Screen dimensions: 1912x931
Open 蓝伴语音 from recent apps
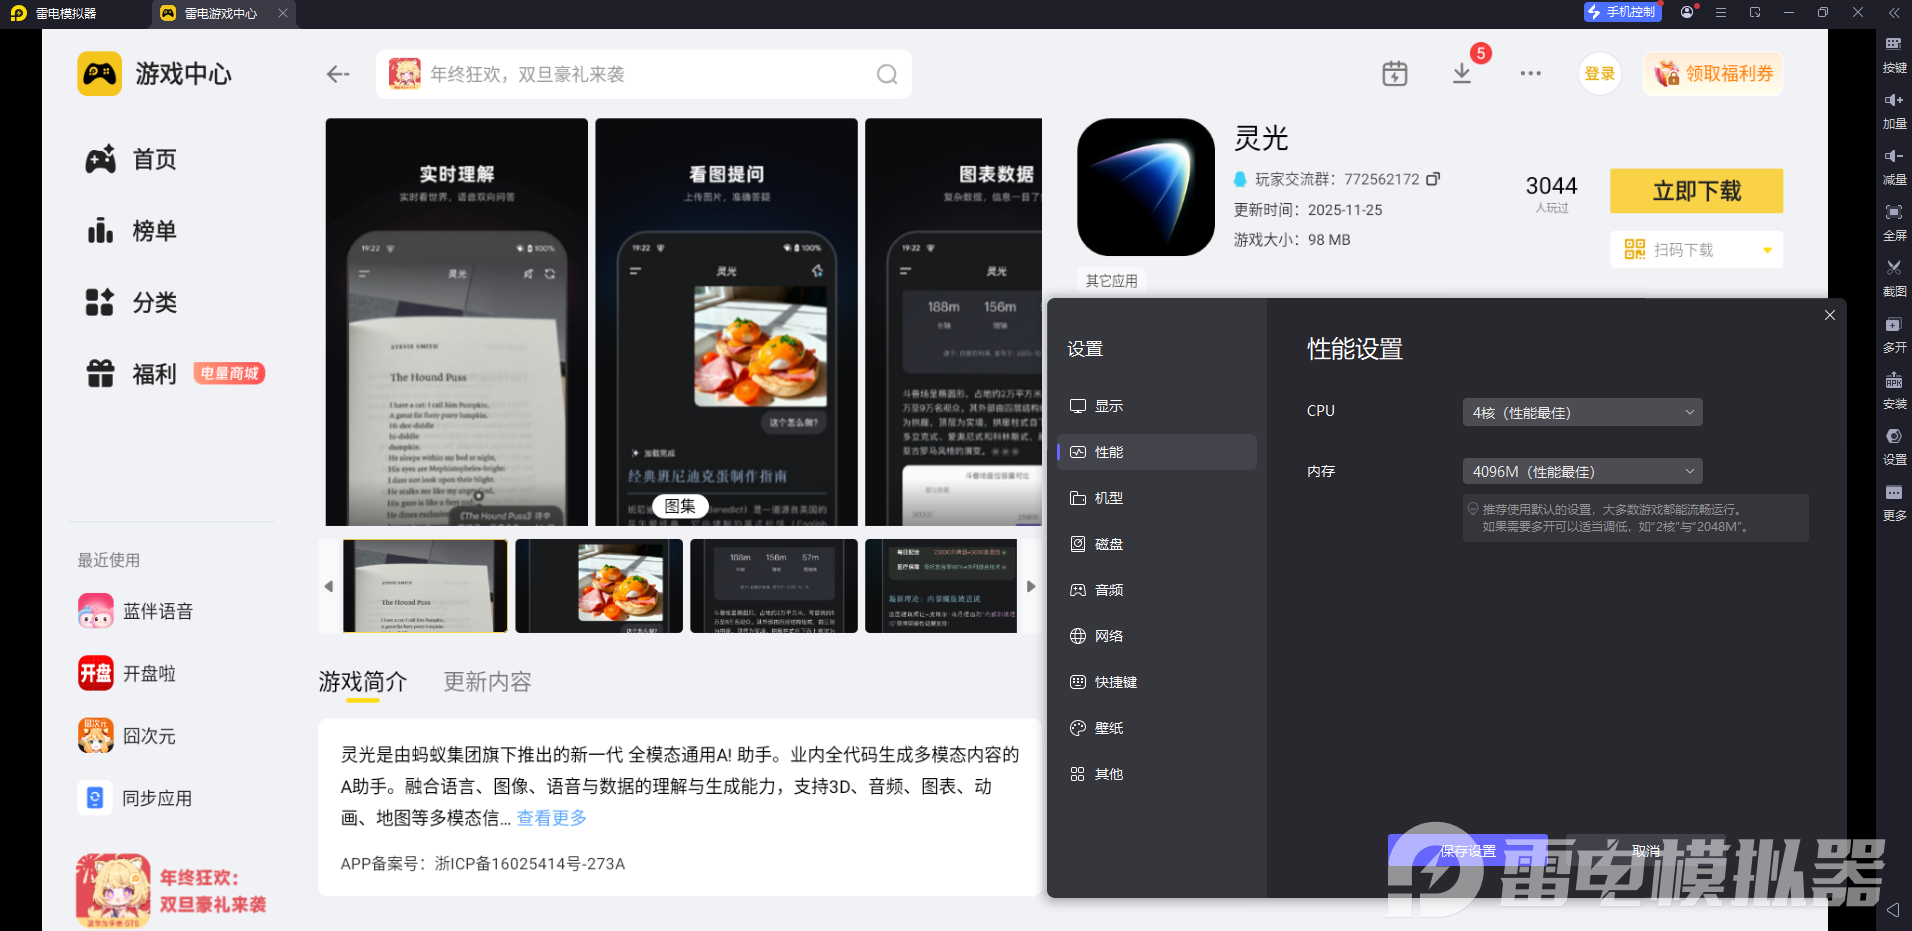136,611
